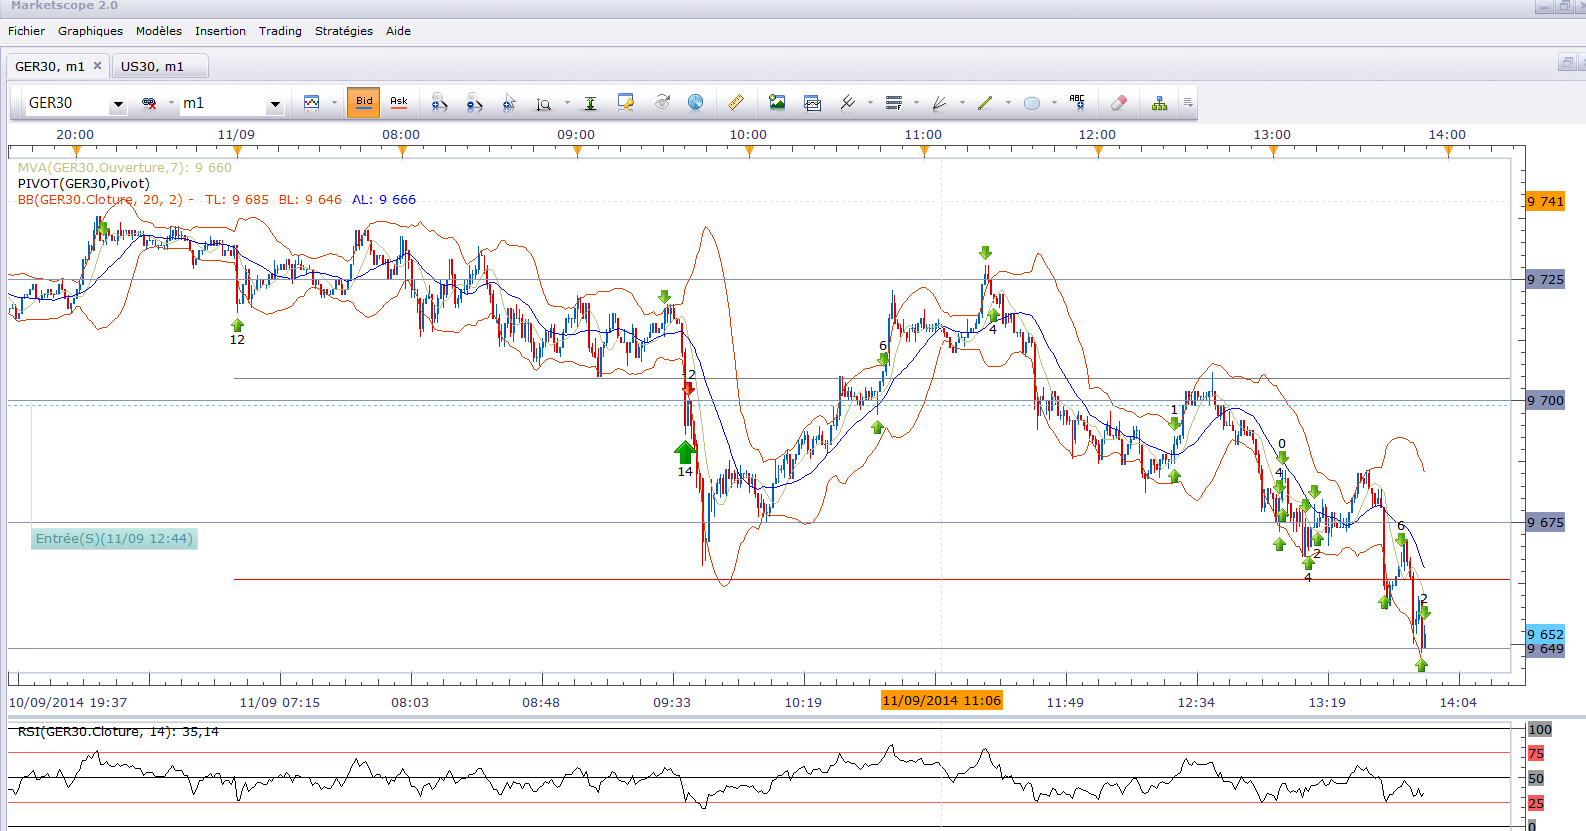Click the BB(GER30.Cloture, 20, 2) indicator label

100,200
